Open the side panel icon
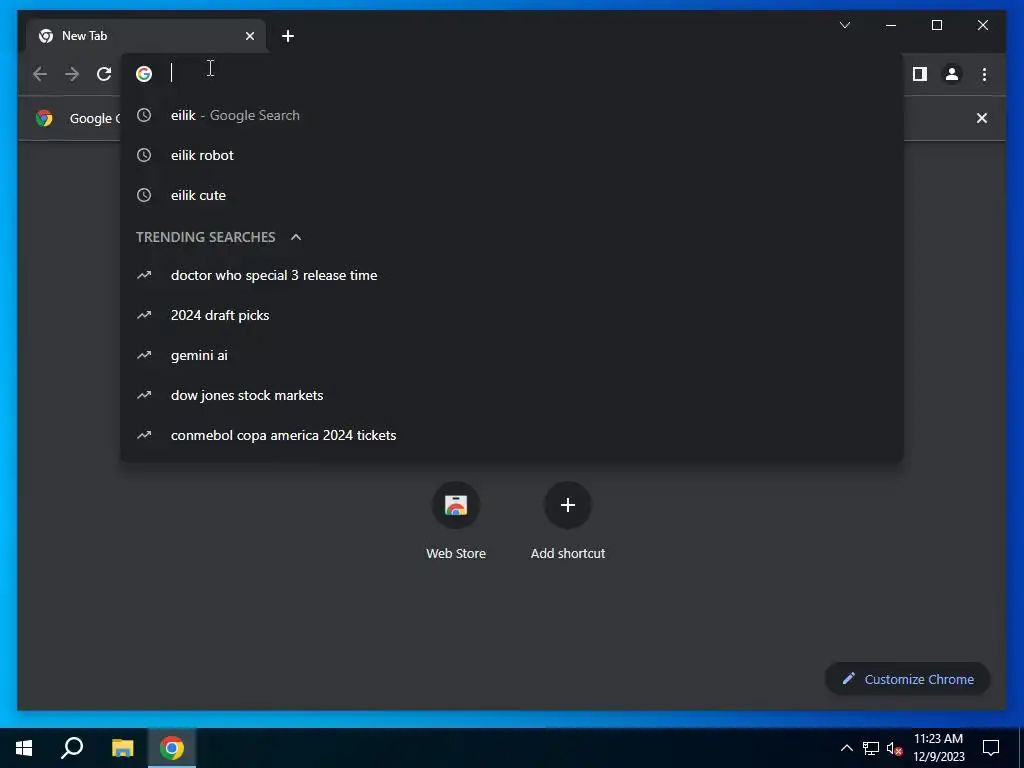 click(x=920, y=74)
